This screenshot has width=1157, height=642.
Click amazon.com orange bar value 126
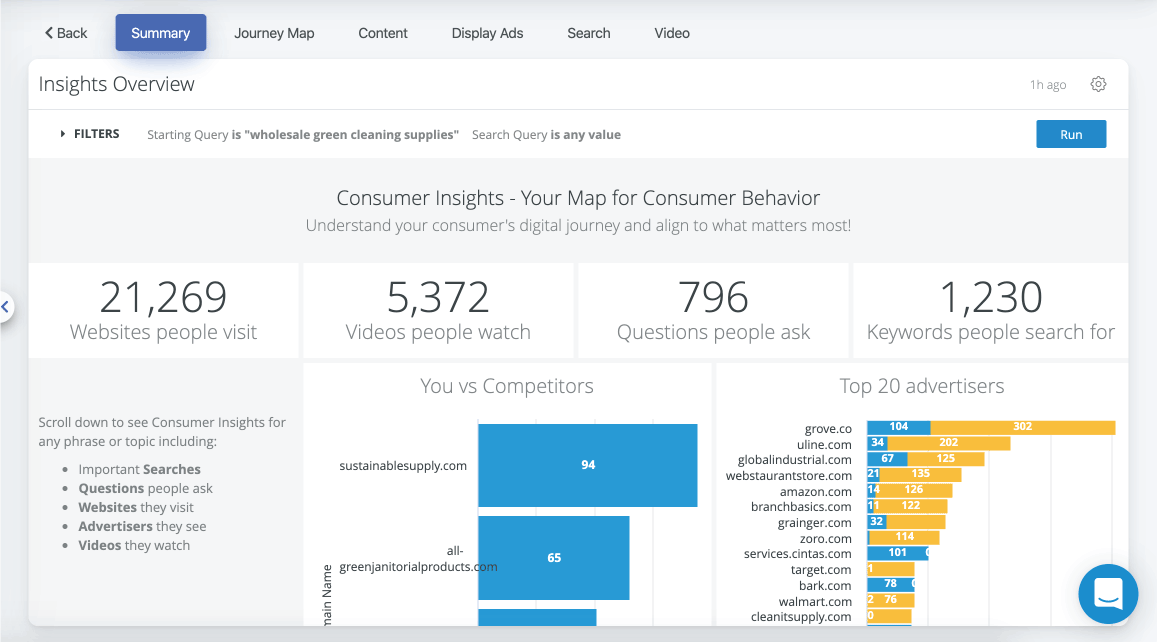[913, 490]
